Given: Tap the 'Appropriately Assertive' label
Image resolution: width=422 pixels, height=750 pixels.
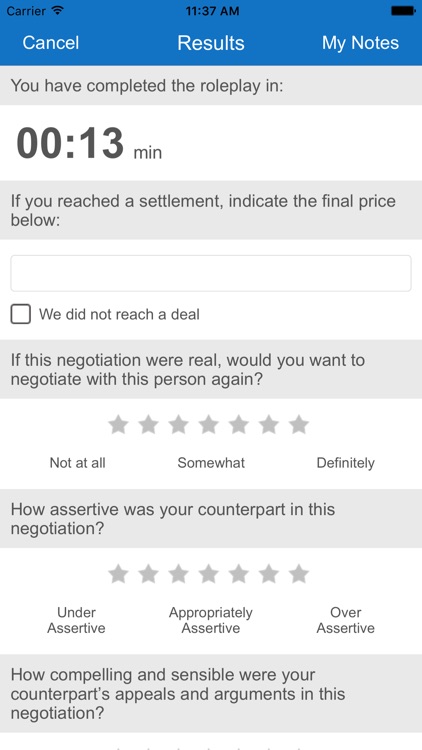Looking at the screenshot, I should click(211, 620).
